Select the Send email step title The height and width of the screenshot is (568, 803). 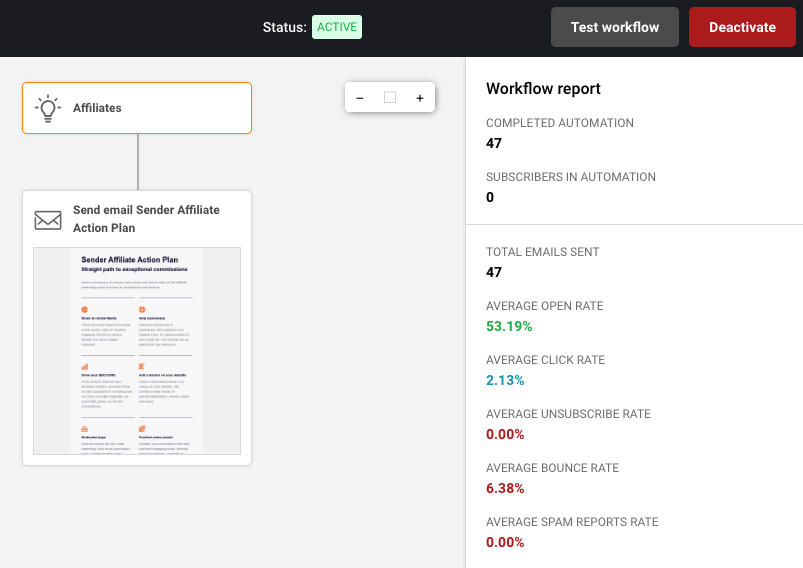146,219
